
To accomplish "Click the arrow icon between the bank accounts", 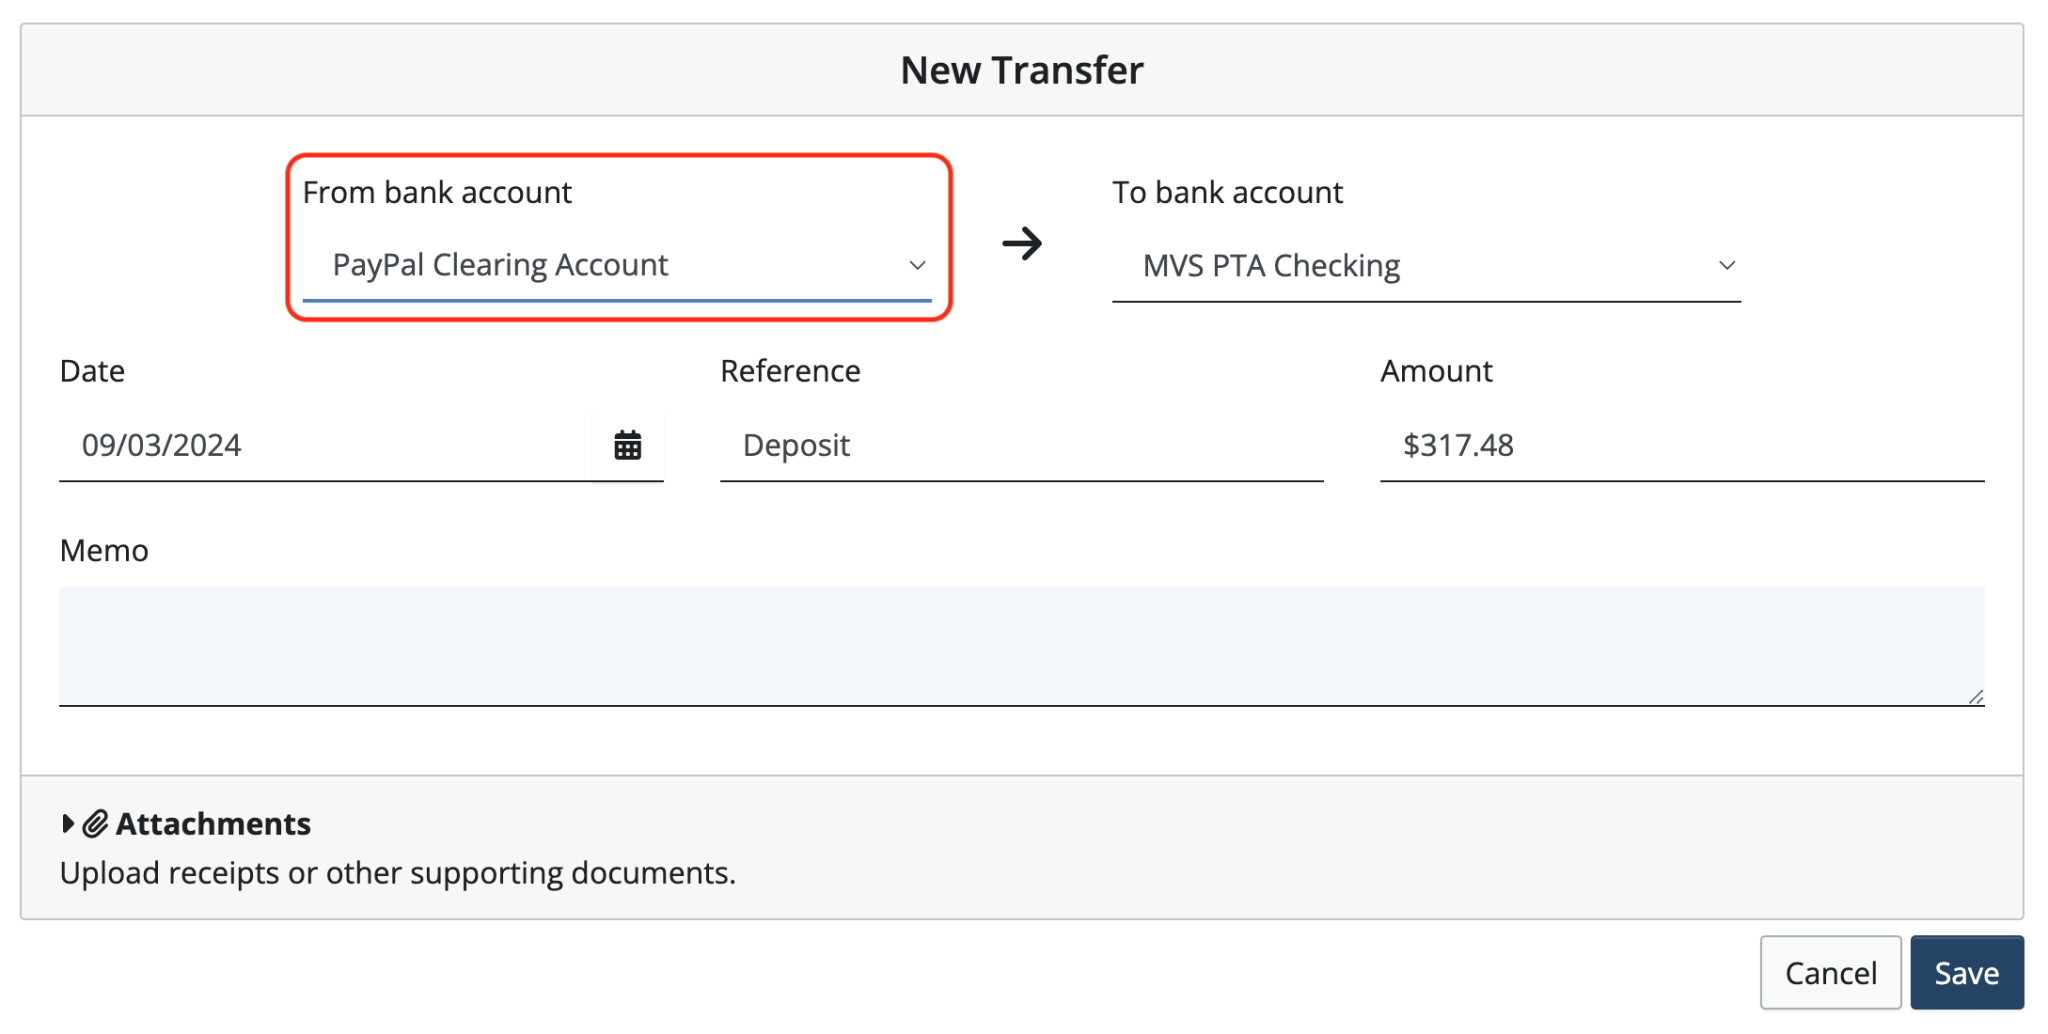I will point(1023,243).
